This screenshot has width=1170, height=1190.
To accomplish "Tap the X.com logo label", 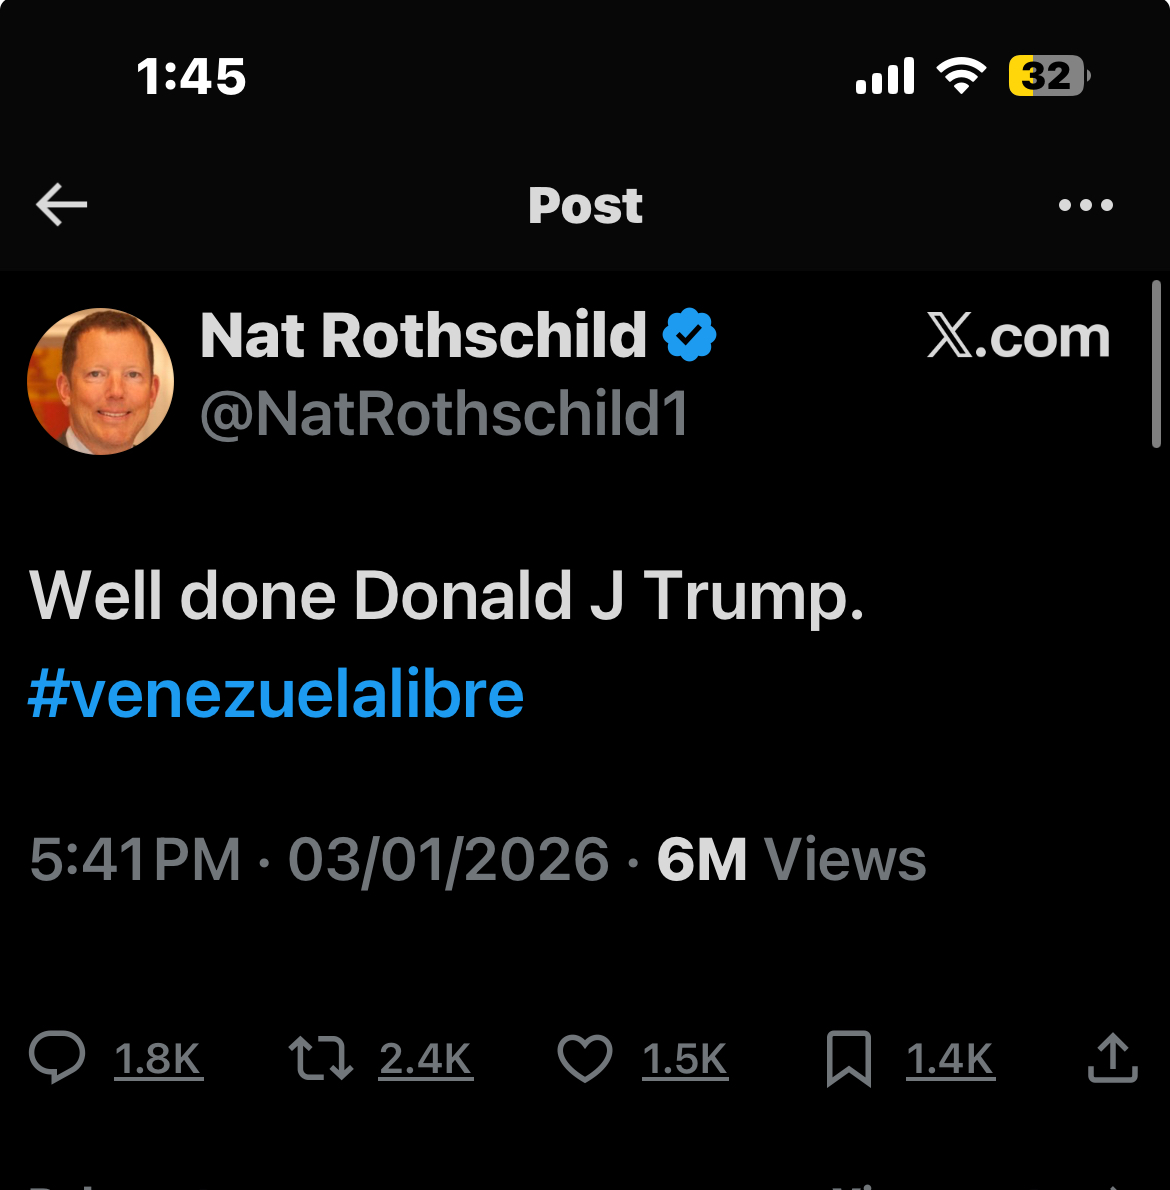I will tap(1018, 337).
